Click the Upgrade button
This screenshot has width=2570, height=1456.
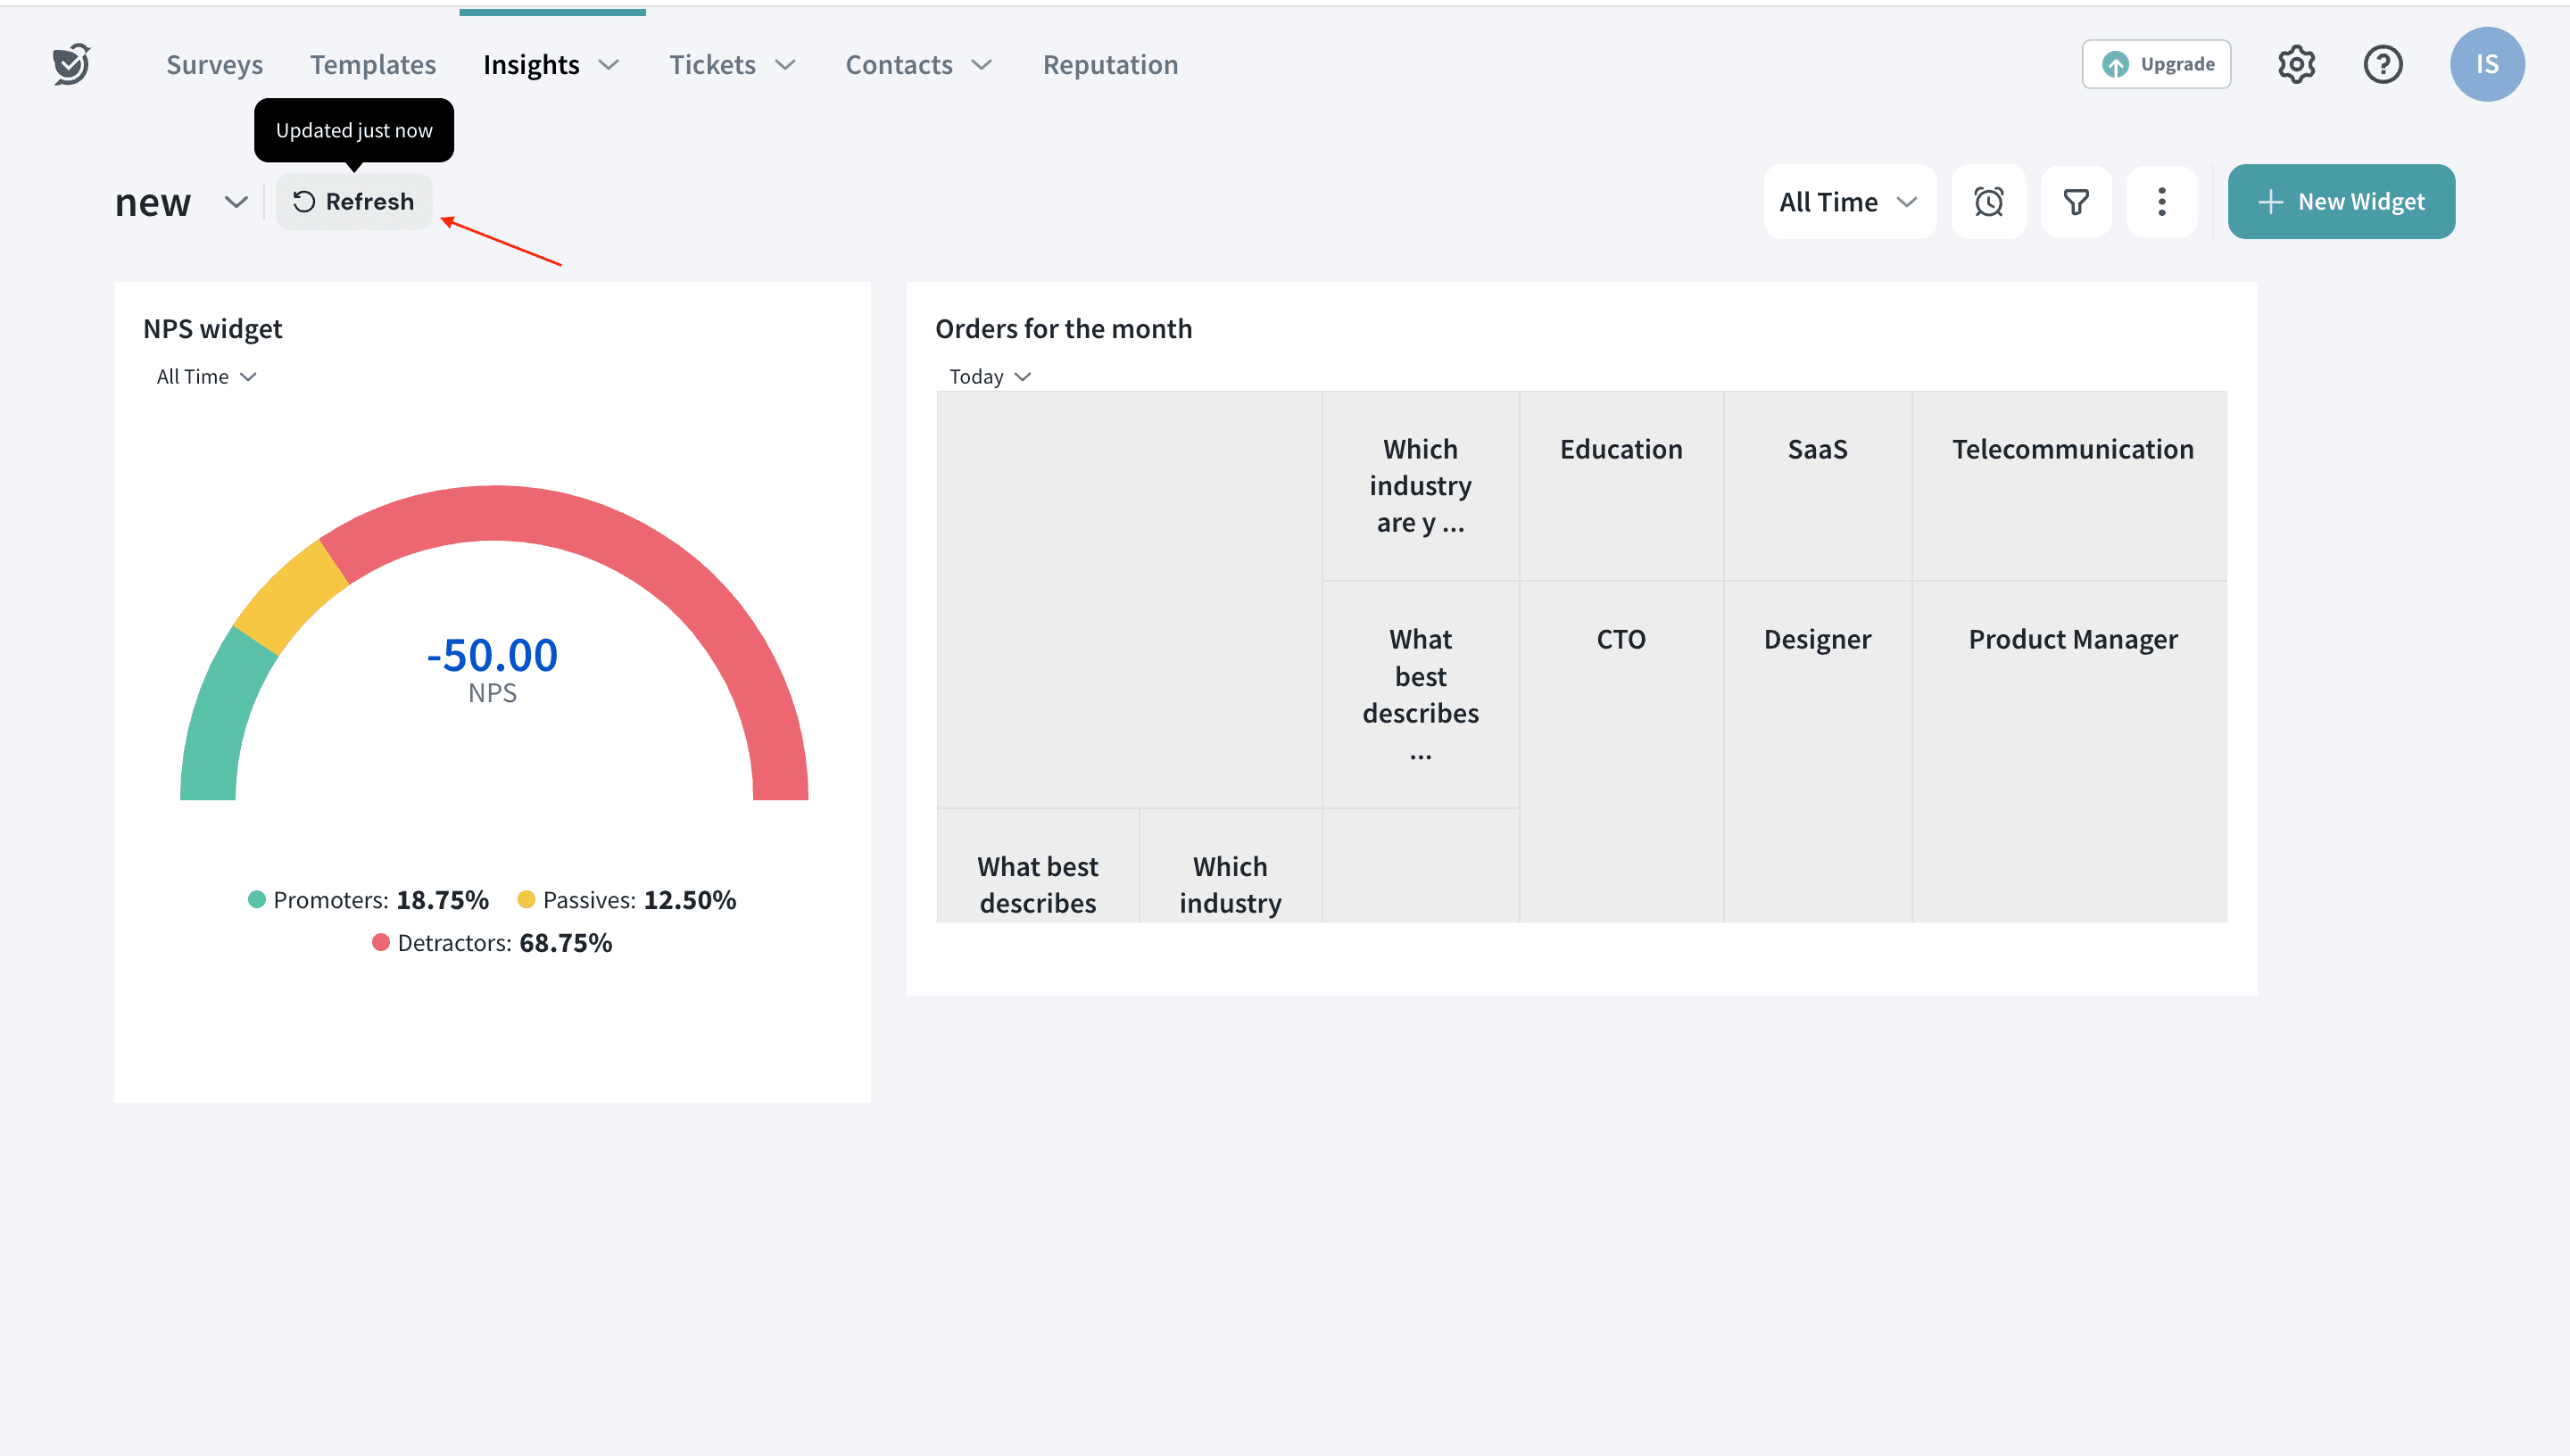pos(2156,64)
